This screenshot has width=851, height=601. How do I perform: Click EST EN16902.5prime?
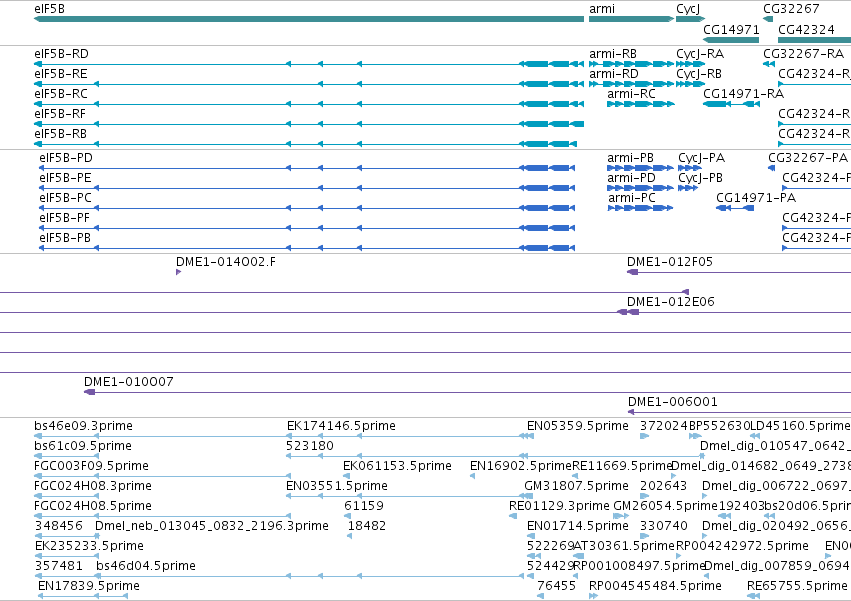[521, 466]
